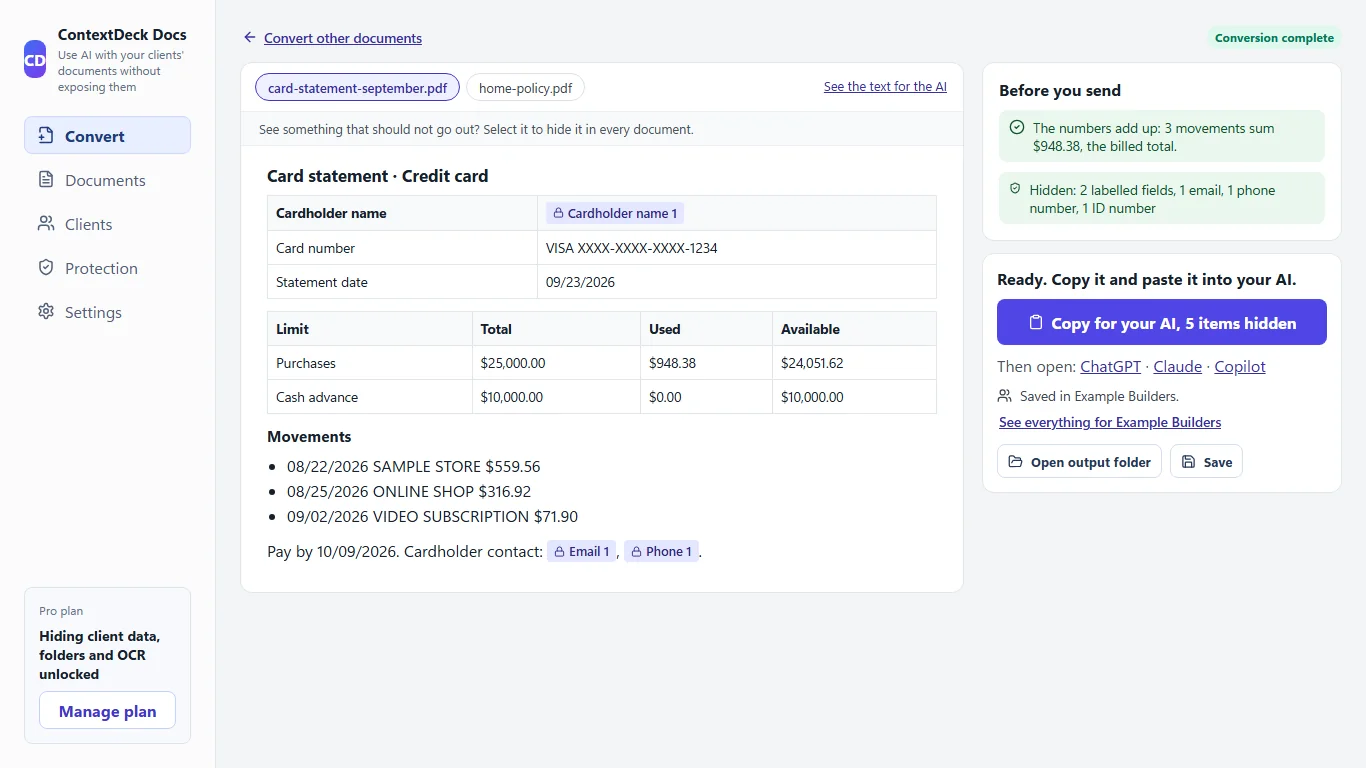Click the back arrow icon beside Convert other documents
This screenshot has width=1366, height=768.
[250, 38]
